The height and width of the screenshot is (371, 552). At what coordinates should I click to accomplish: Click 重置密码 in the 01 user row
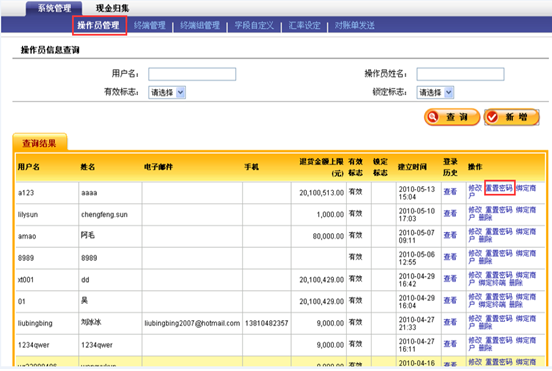coord(499,297)
